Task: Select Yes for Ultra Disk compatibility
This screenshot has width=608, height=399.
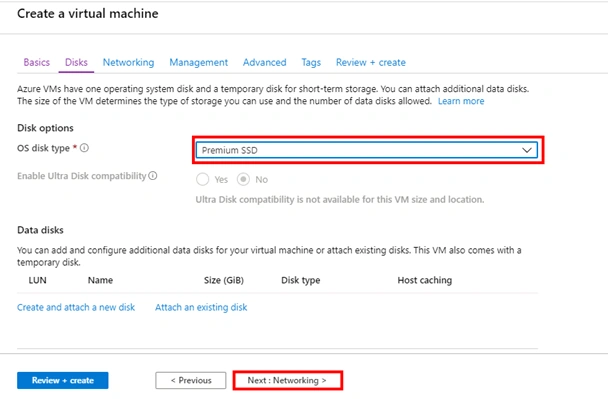Action: click(x=202, y=179)
